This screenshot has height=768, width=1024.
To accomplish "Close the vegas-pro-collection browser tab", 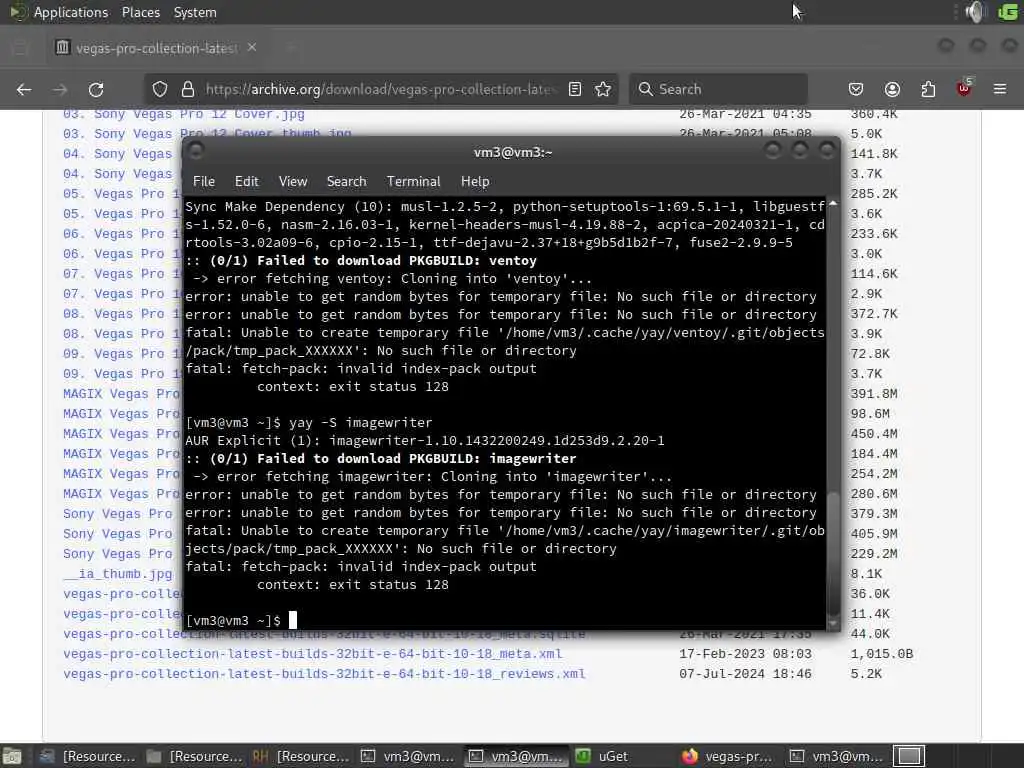I will click(252, 48).
